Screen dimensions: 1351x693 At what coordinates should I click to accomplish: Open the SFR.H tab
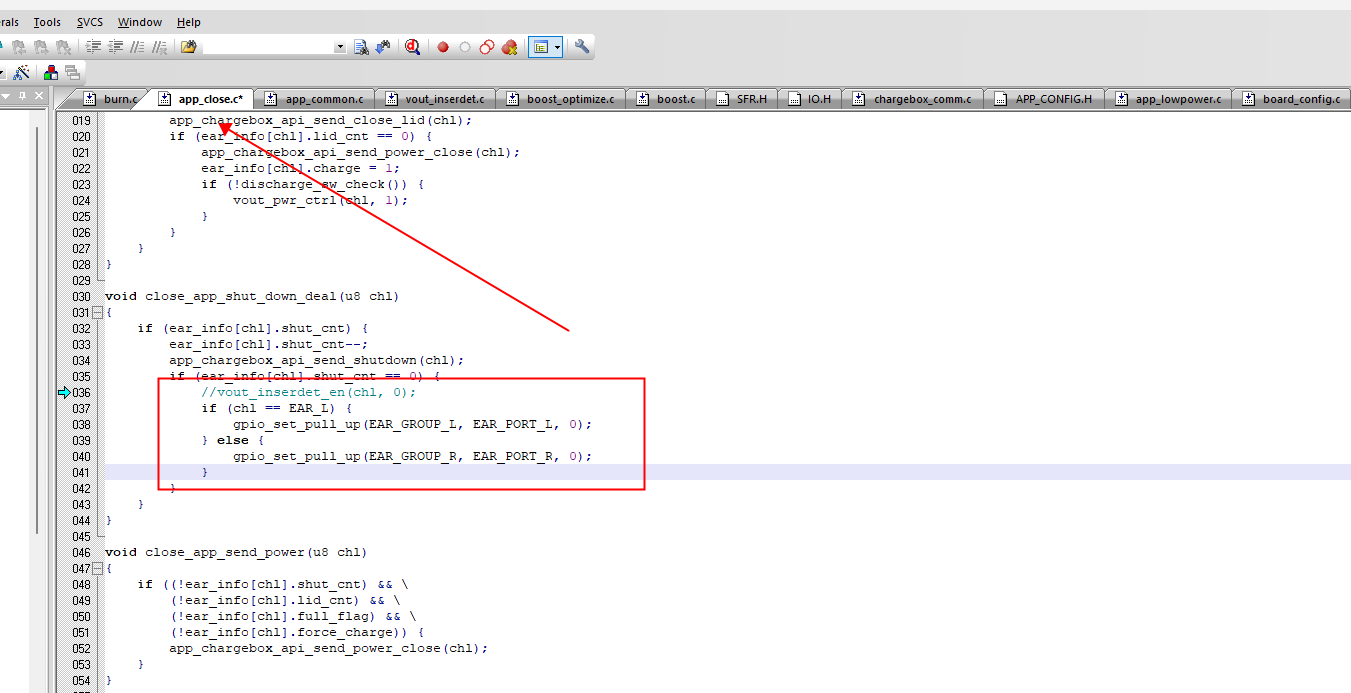pos(742,99)
